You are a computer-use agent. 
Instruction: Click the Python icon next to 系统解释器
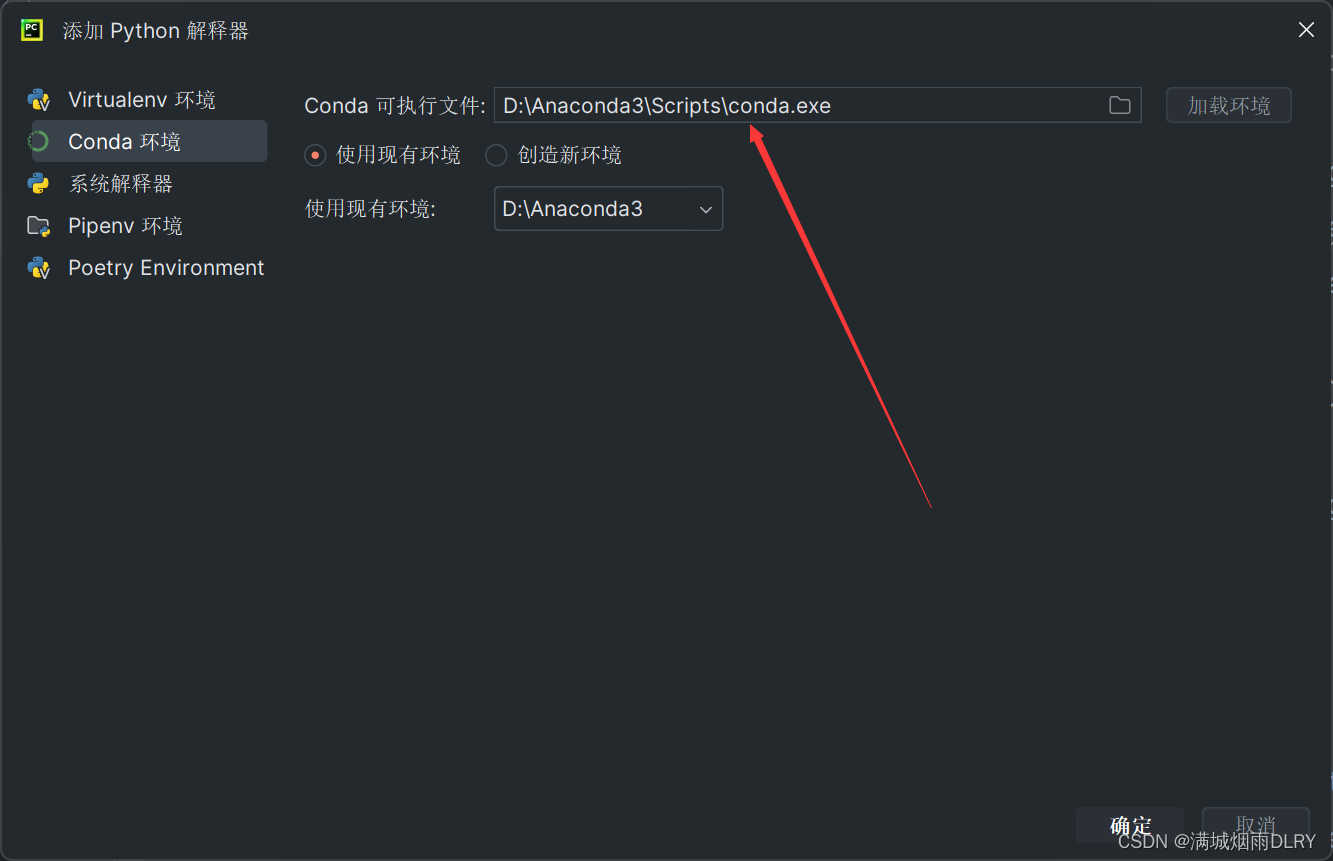pos(38,183)
